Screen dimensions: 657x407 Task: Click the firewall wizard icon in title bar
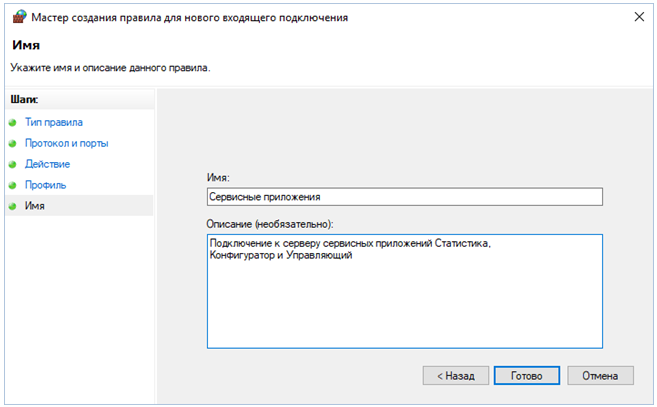tap(18, 18)
